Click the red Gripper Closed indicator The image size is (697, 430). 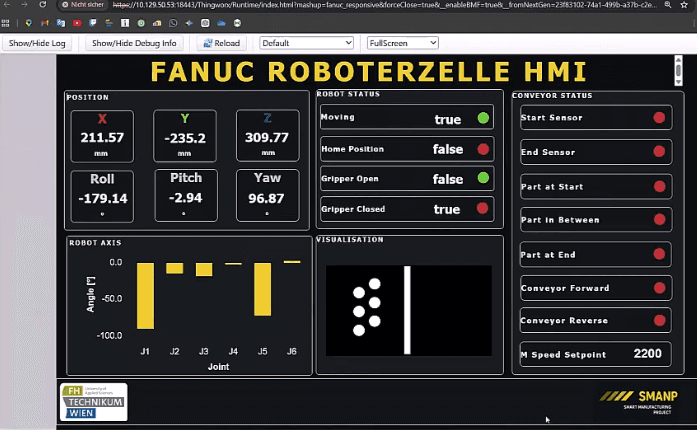483,208
